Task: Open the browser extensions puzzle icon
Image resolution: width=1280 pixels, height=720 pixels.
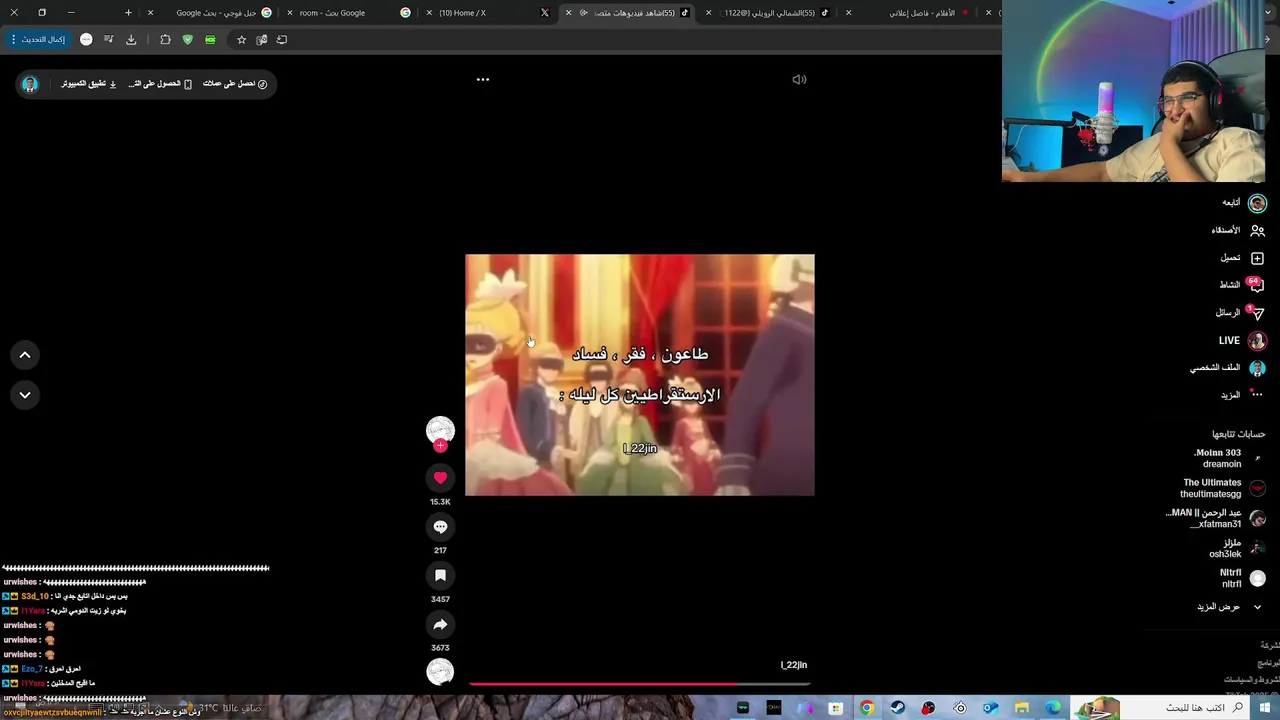Action: point(165,39)
